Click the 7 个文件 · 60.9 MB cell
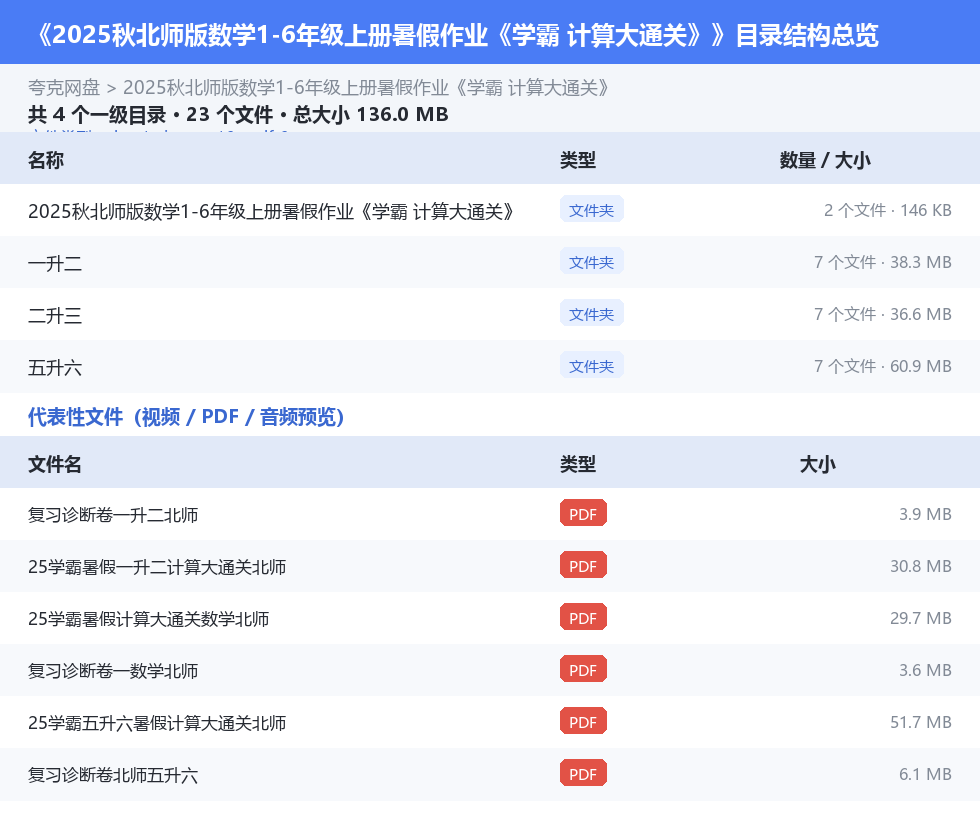 tap(882, 366)
